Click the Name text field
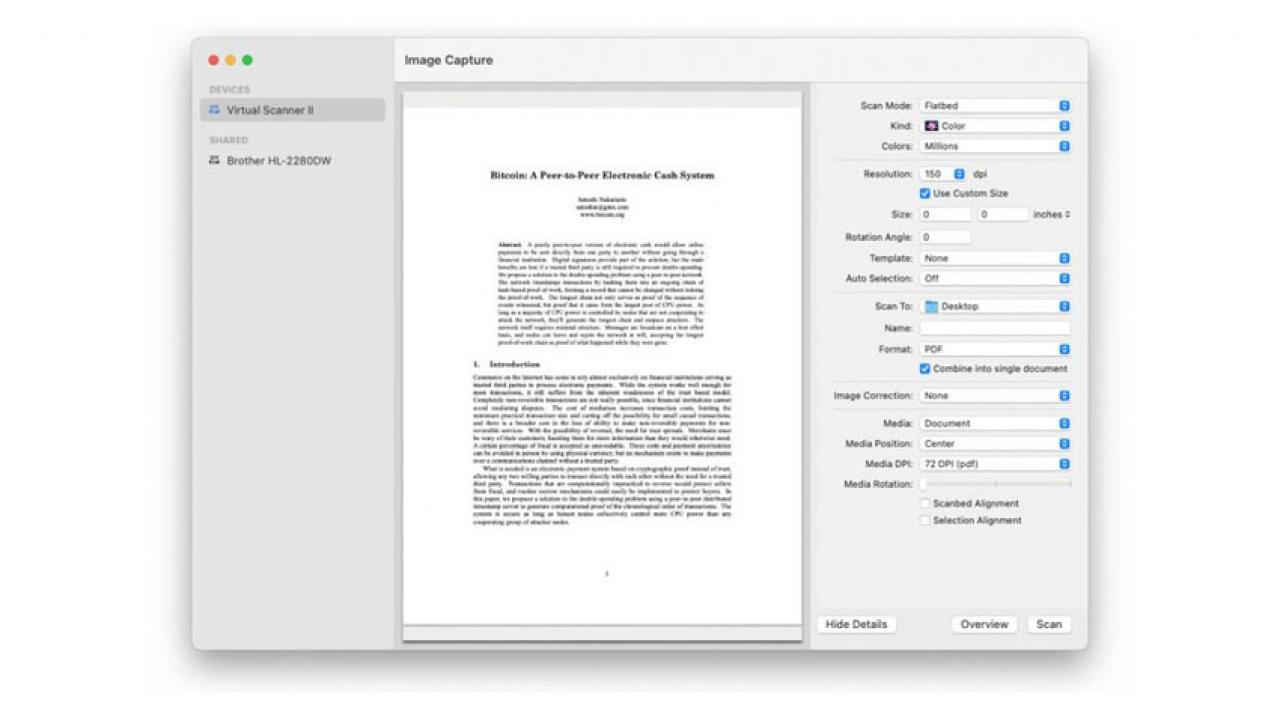Image resolution: width=1280 pixels, height=720 pixels. coord(994,328)
